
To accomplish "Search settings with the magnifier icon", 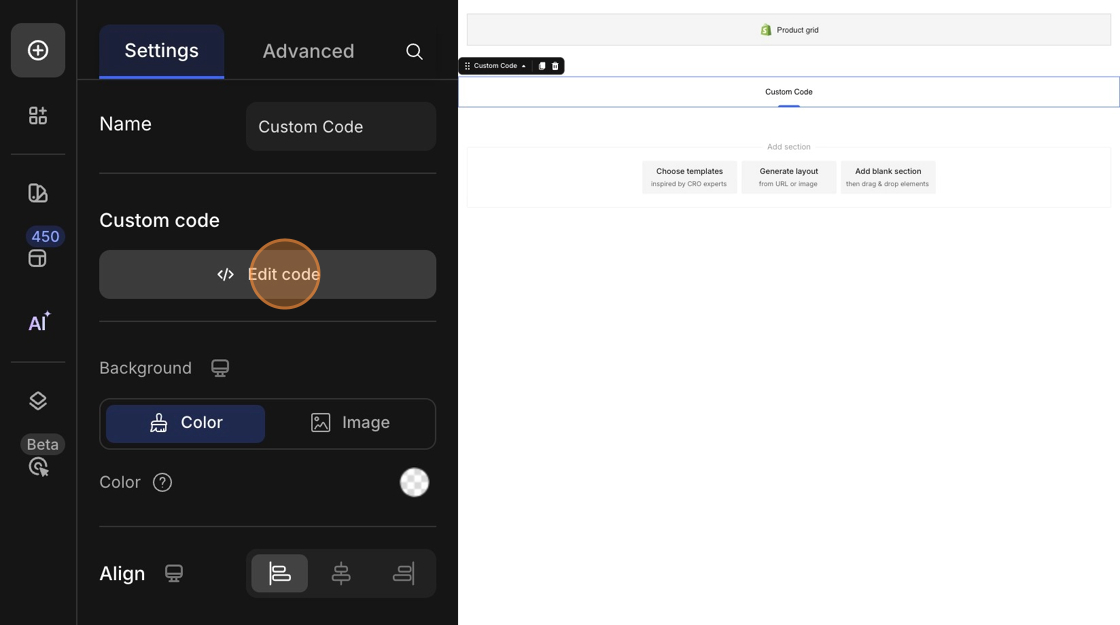I will [414, 51].
